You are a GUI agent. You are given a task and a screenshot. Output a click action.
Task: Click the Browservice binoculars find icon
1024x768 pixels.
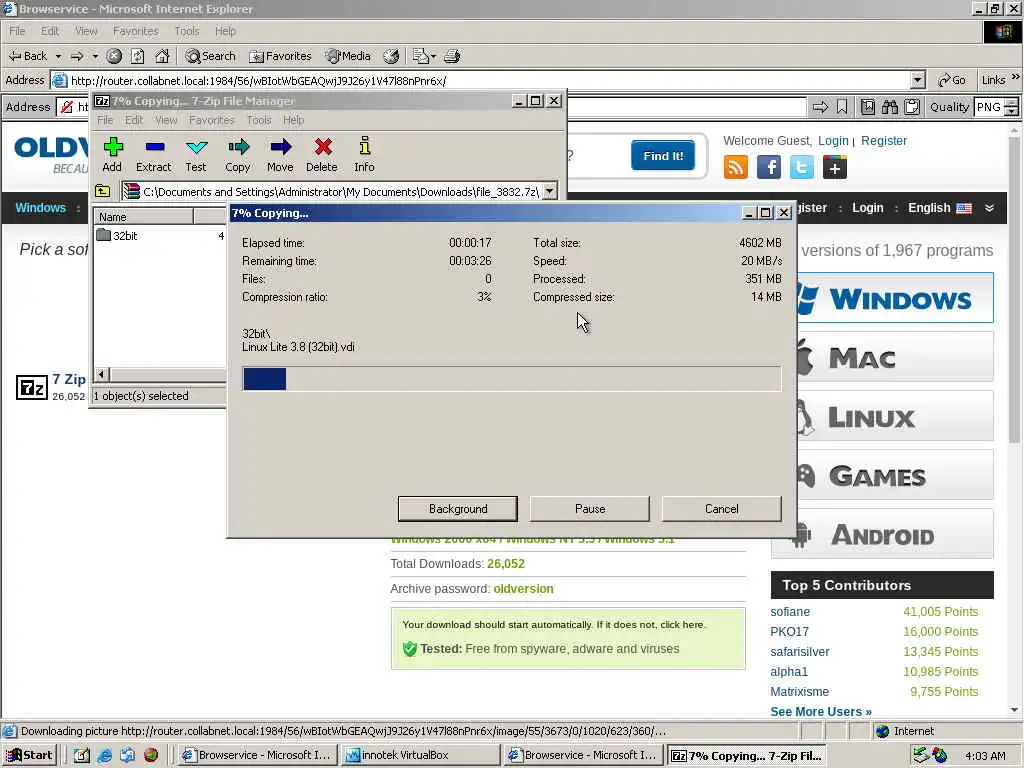(889, 107)
